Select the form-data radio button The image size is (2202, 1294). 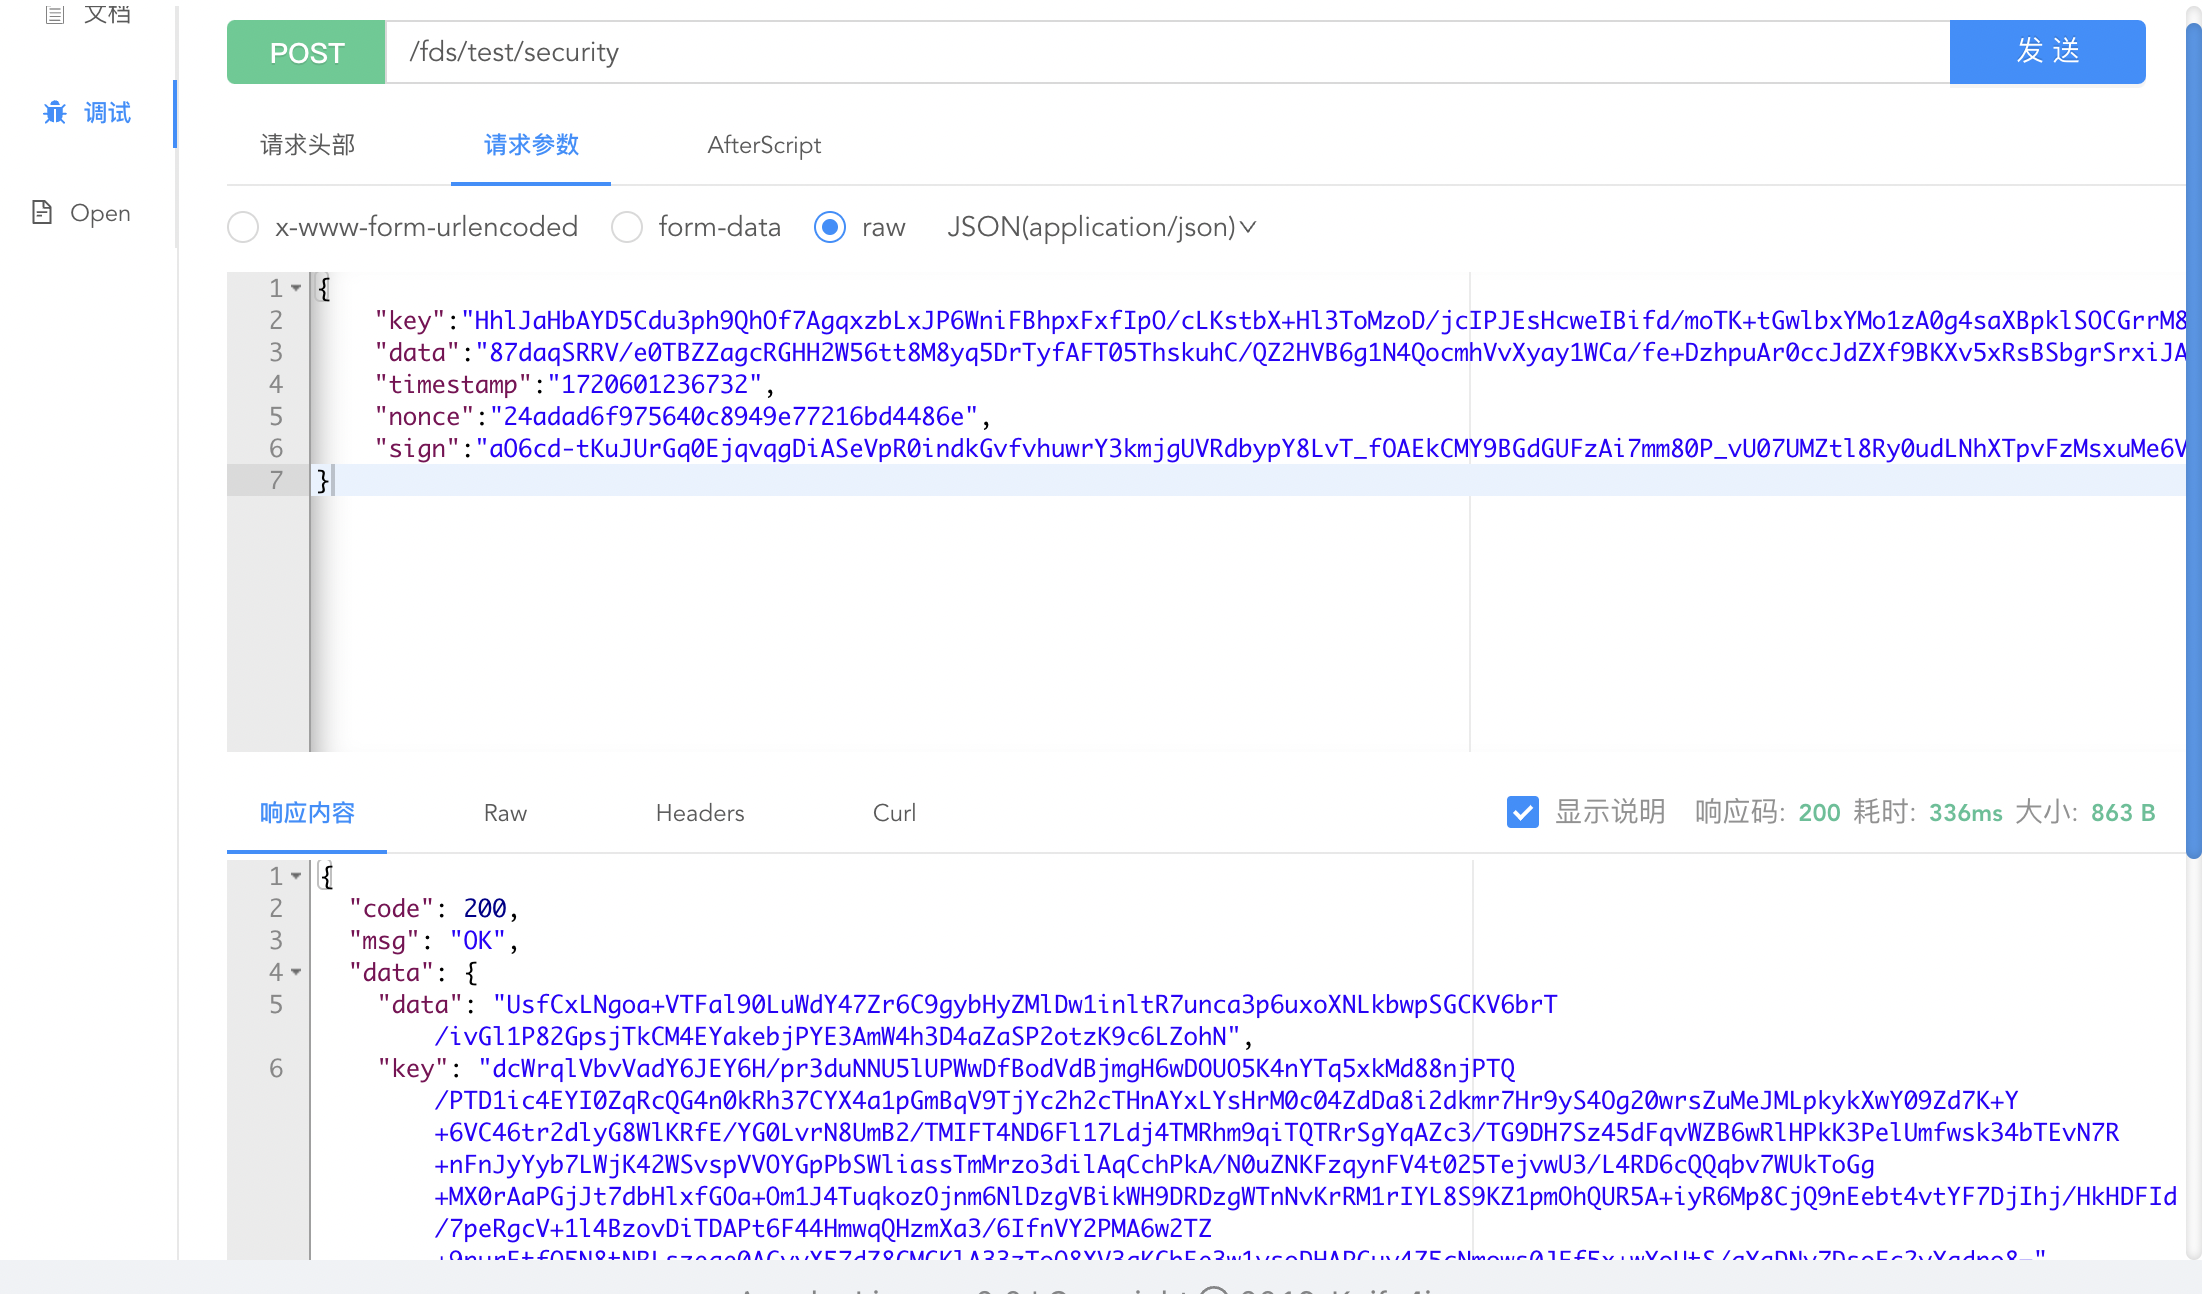pos(627,228)
